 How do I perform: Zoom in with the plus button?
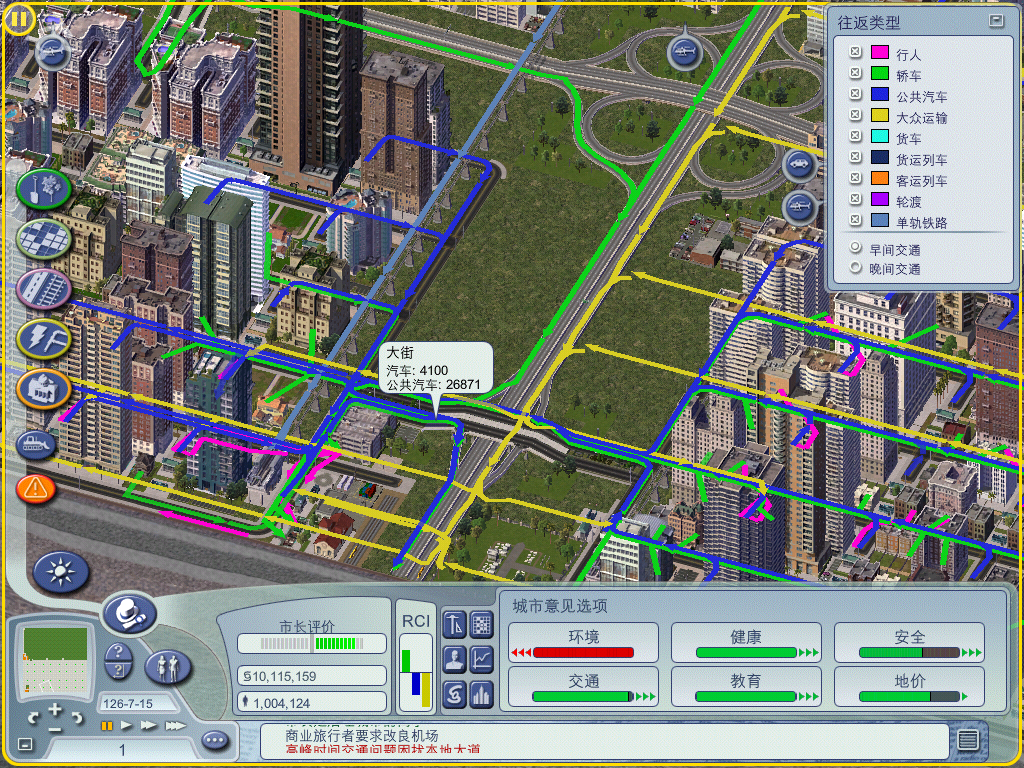(55, 709)
